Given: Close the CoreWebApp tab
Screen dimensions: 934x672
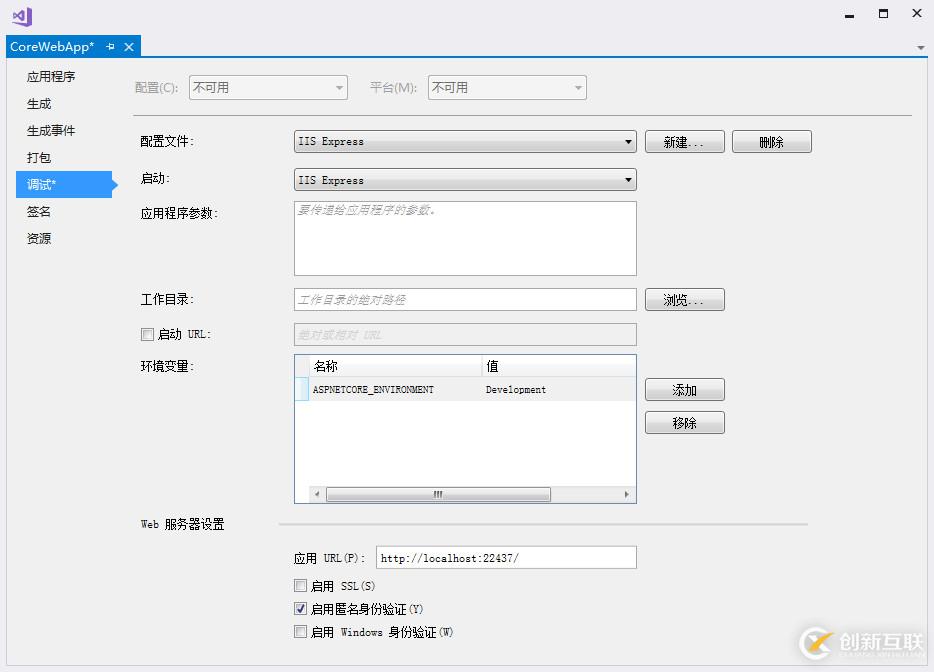Looking at the screenshot, I should 127,46.
